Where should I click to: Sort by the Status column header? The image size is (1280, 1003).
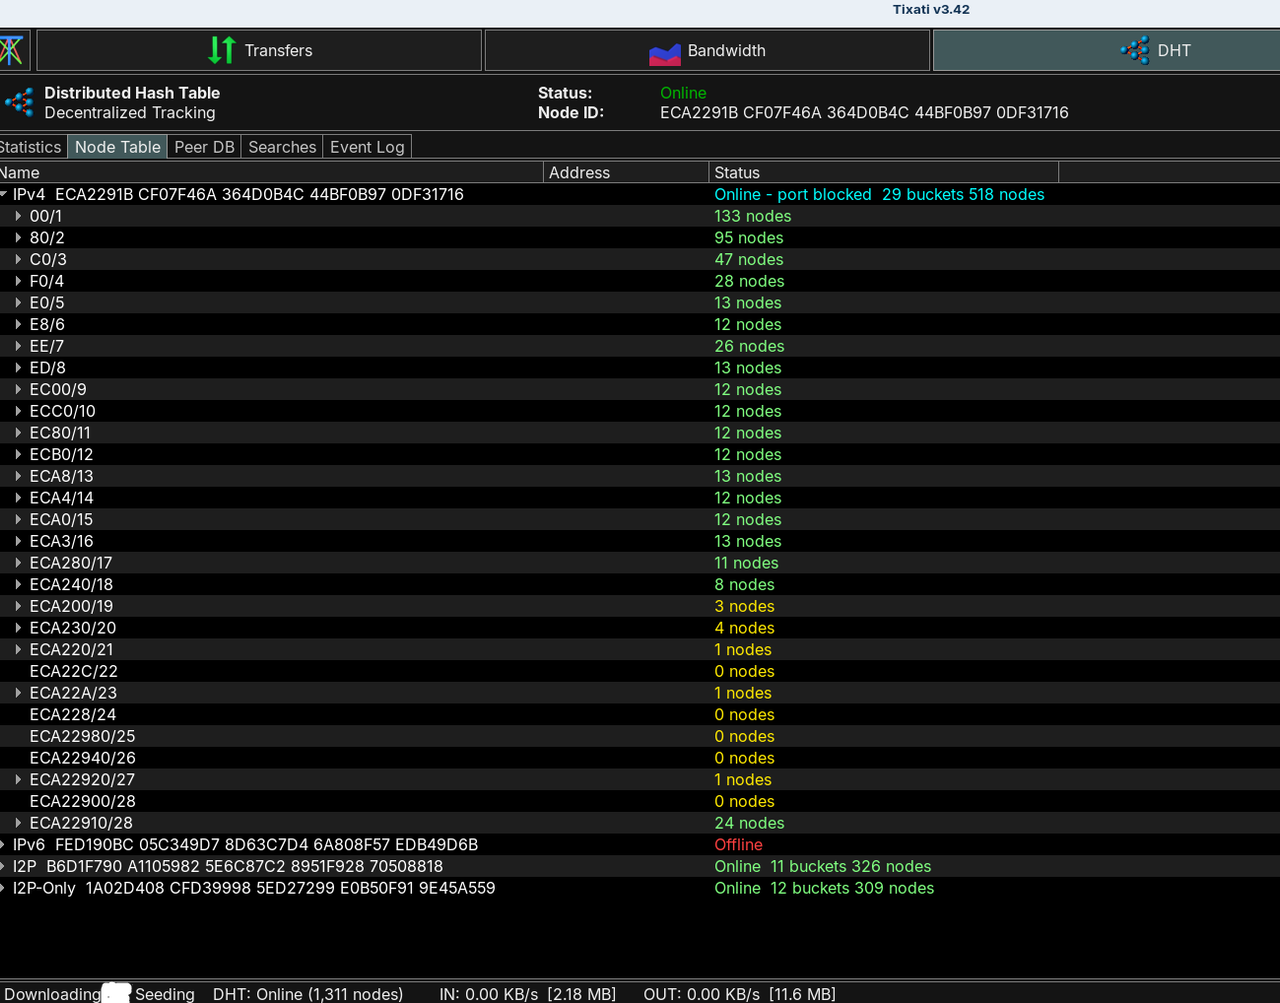point(883,172)
